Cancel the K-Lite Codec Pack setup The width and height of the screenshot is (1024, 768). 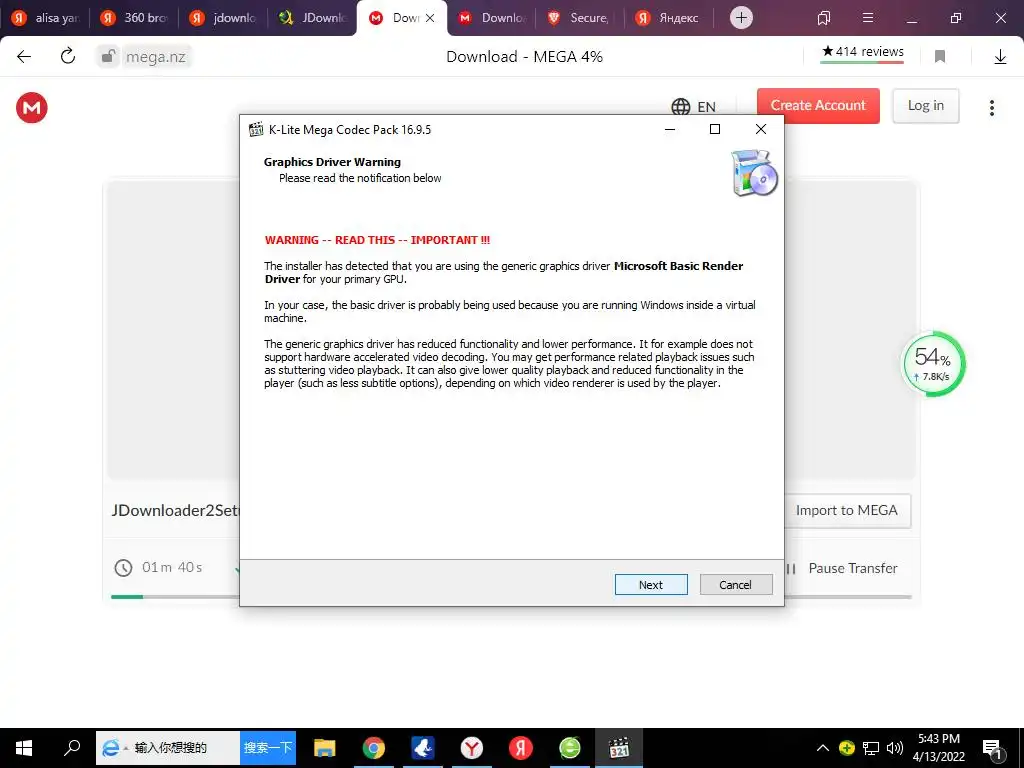[735, 584]
